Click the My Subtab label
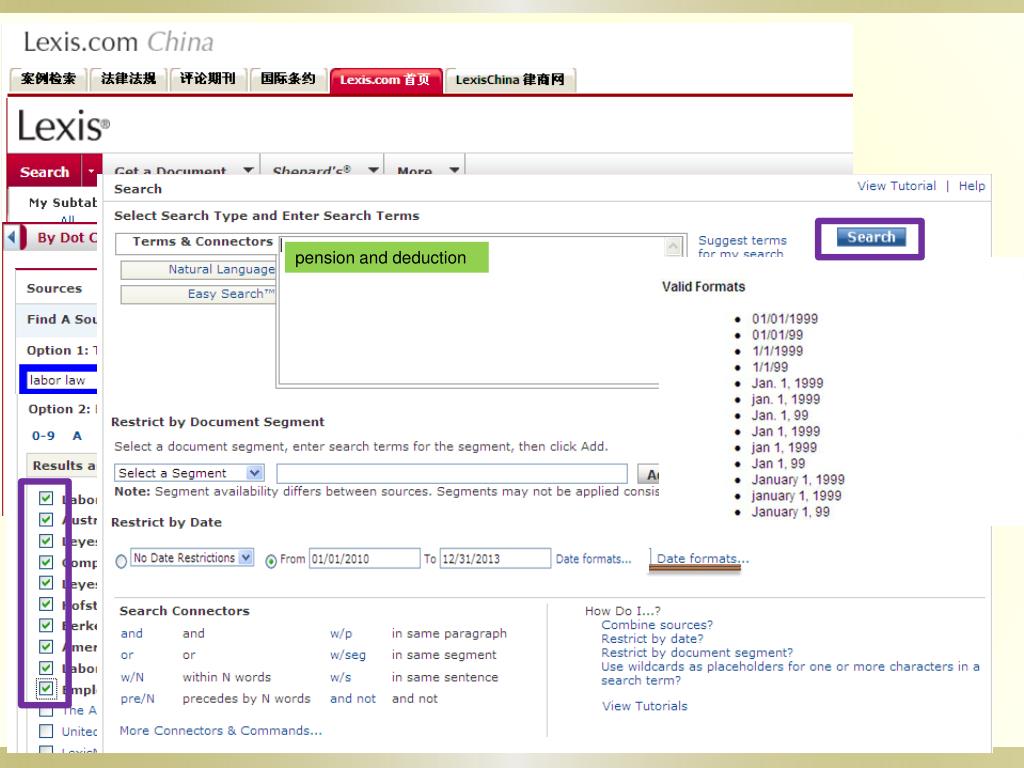Image resolution: width=1024 pixels, height=768 pixels. click(x=62, y=202)
